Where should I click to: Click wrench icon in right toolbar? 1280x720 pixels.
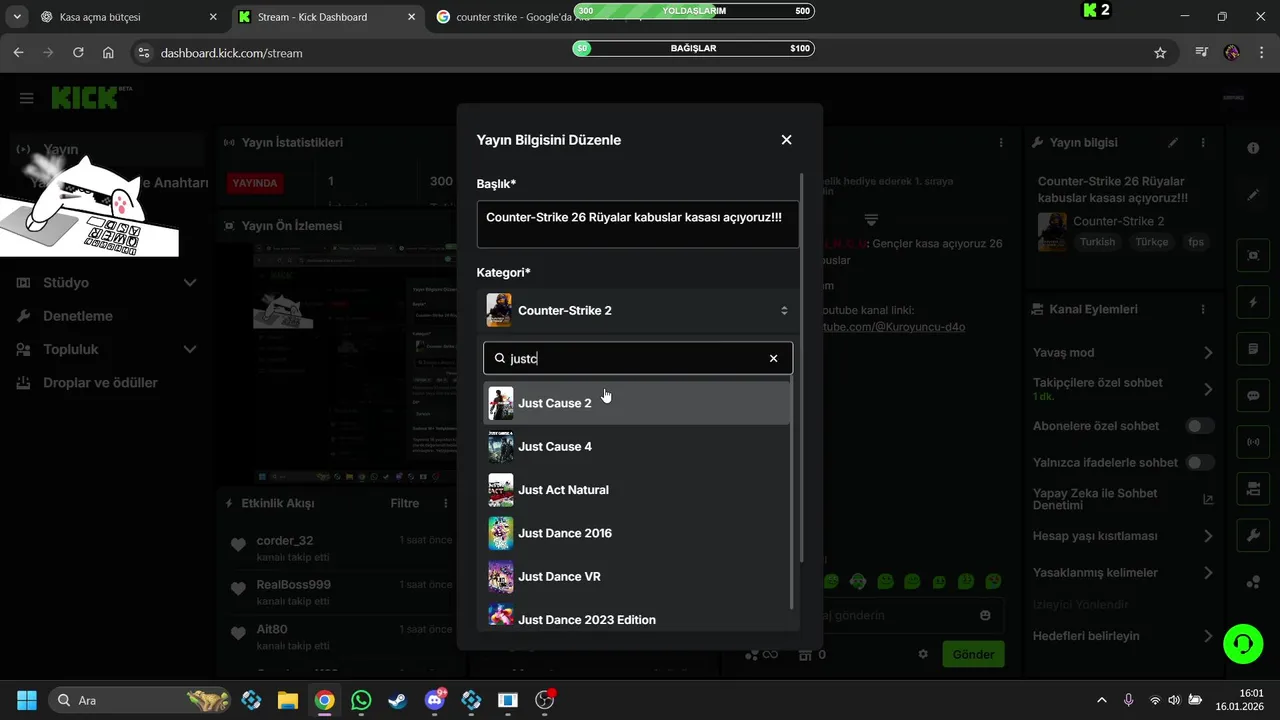point(1253,536)
